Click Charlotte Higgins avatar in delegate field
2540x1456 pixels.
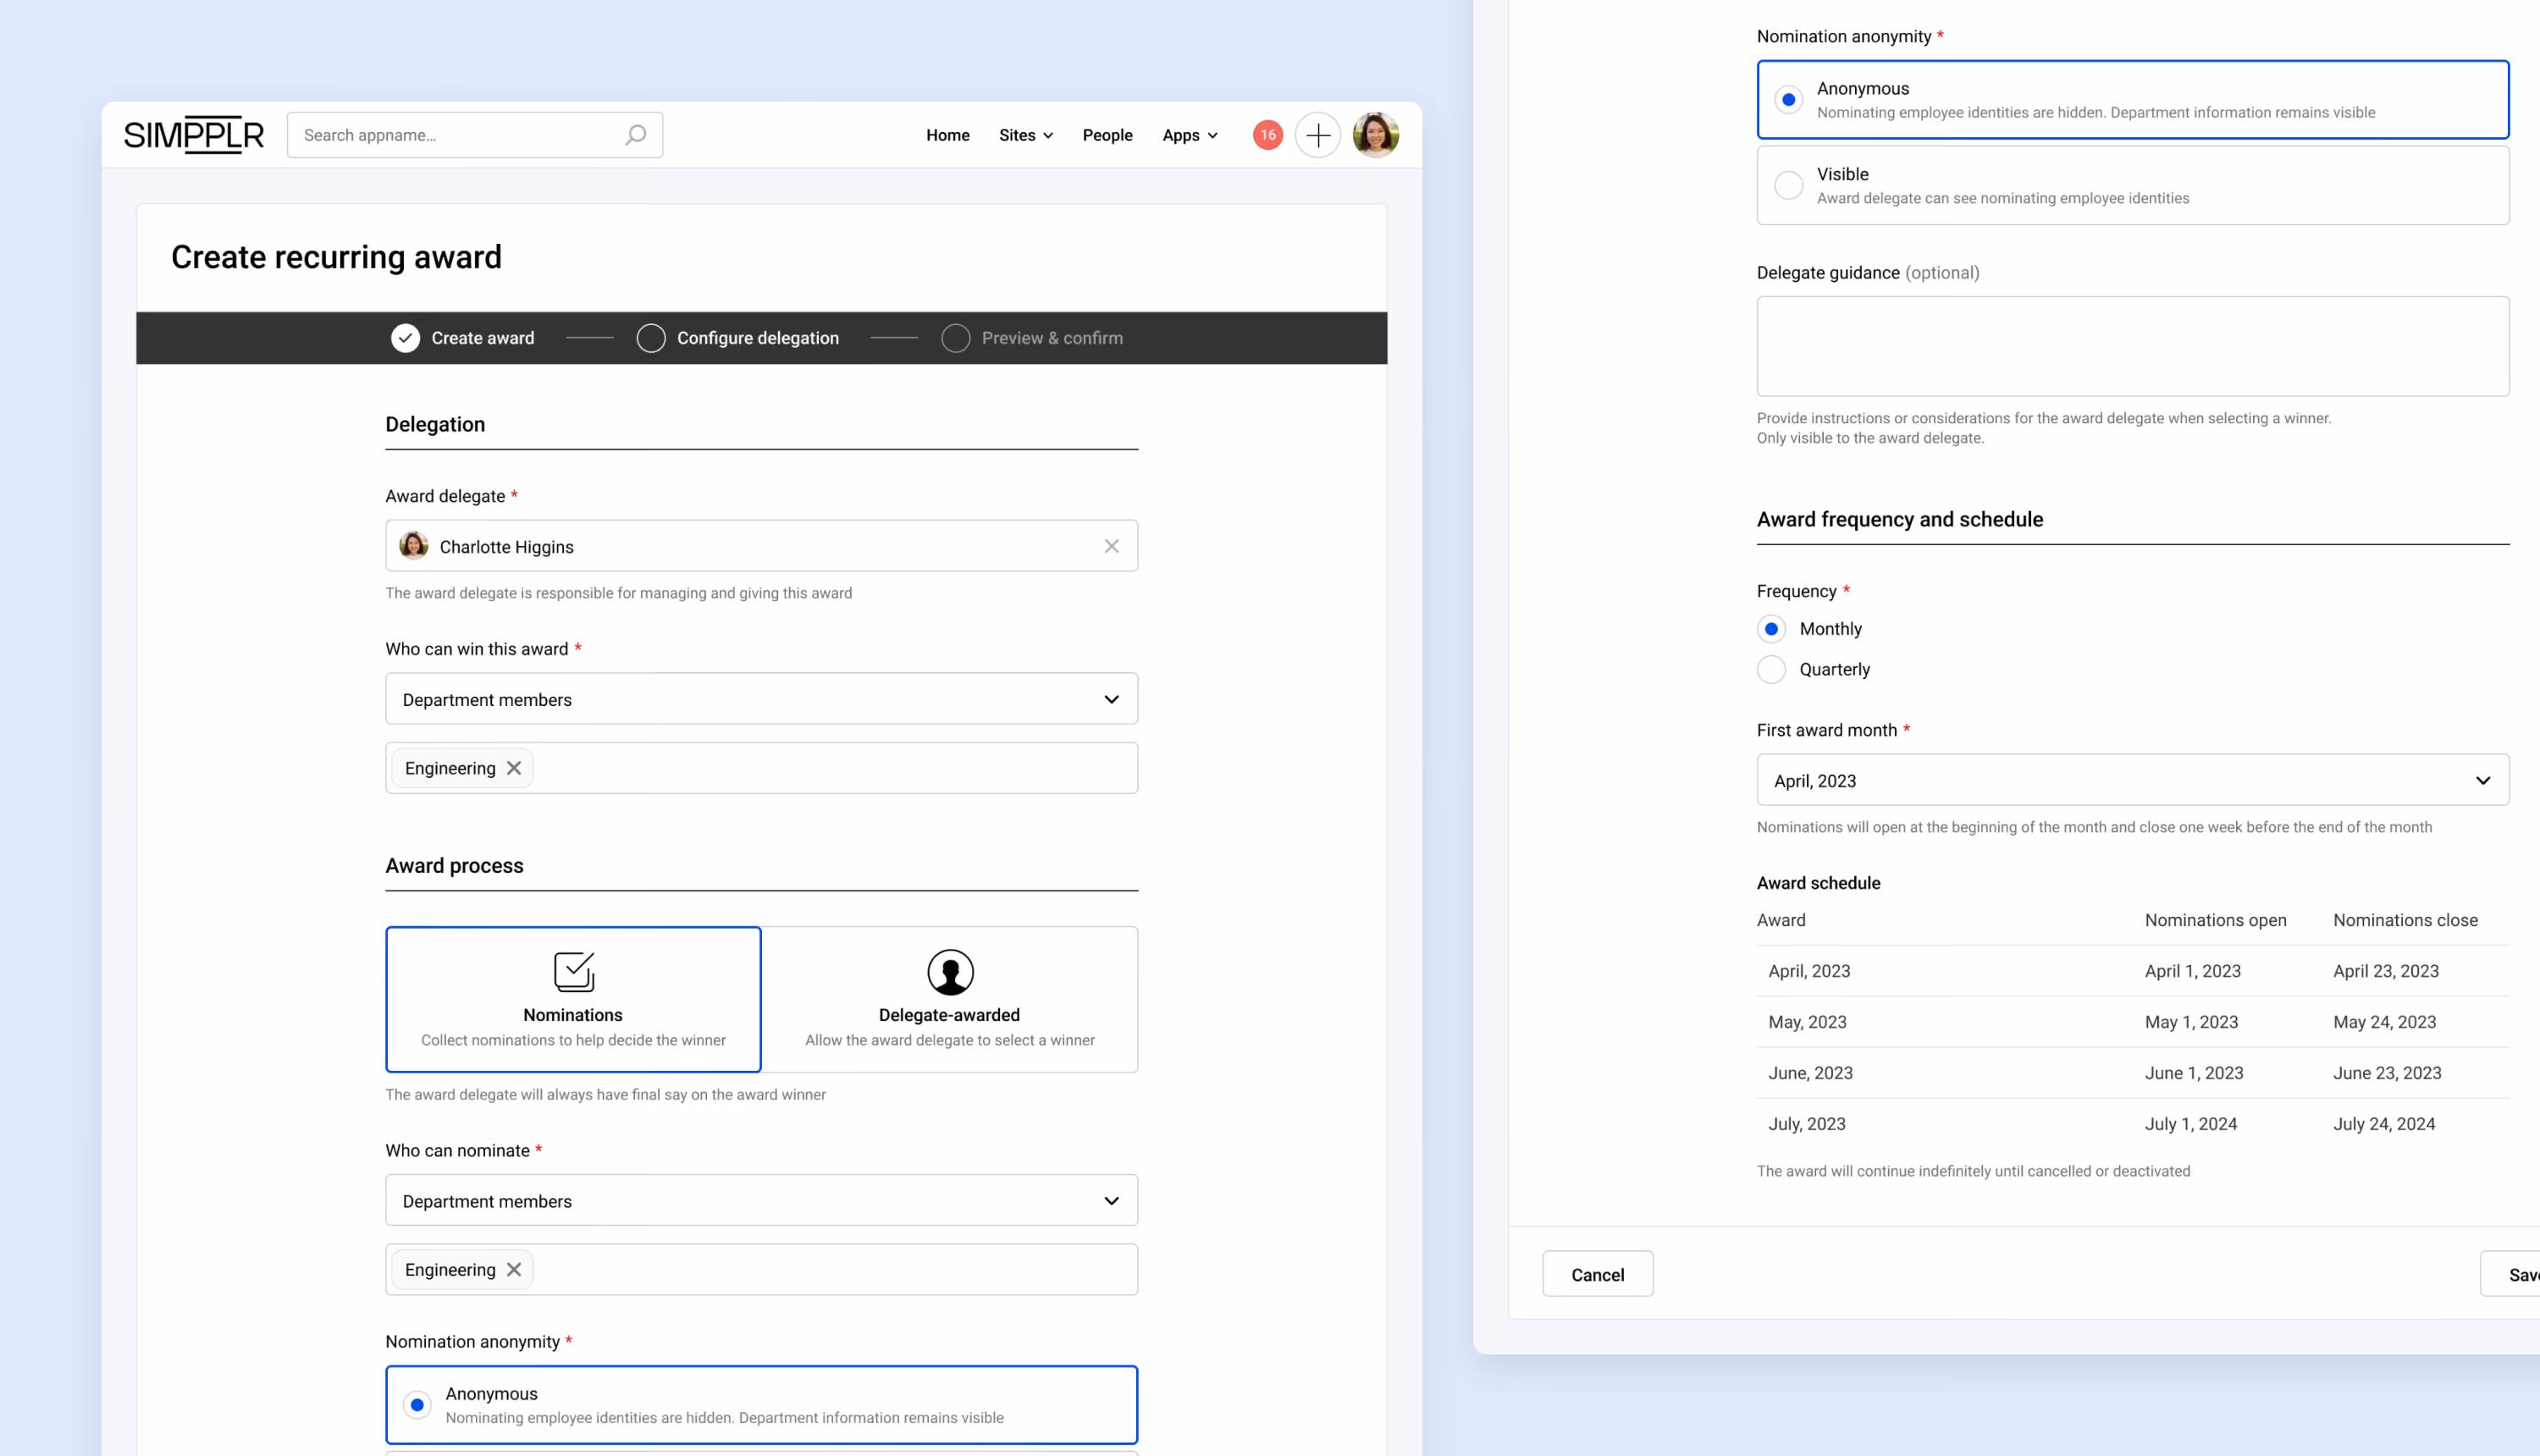(413, 546)
